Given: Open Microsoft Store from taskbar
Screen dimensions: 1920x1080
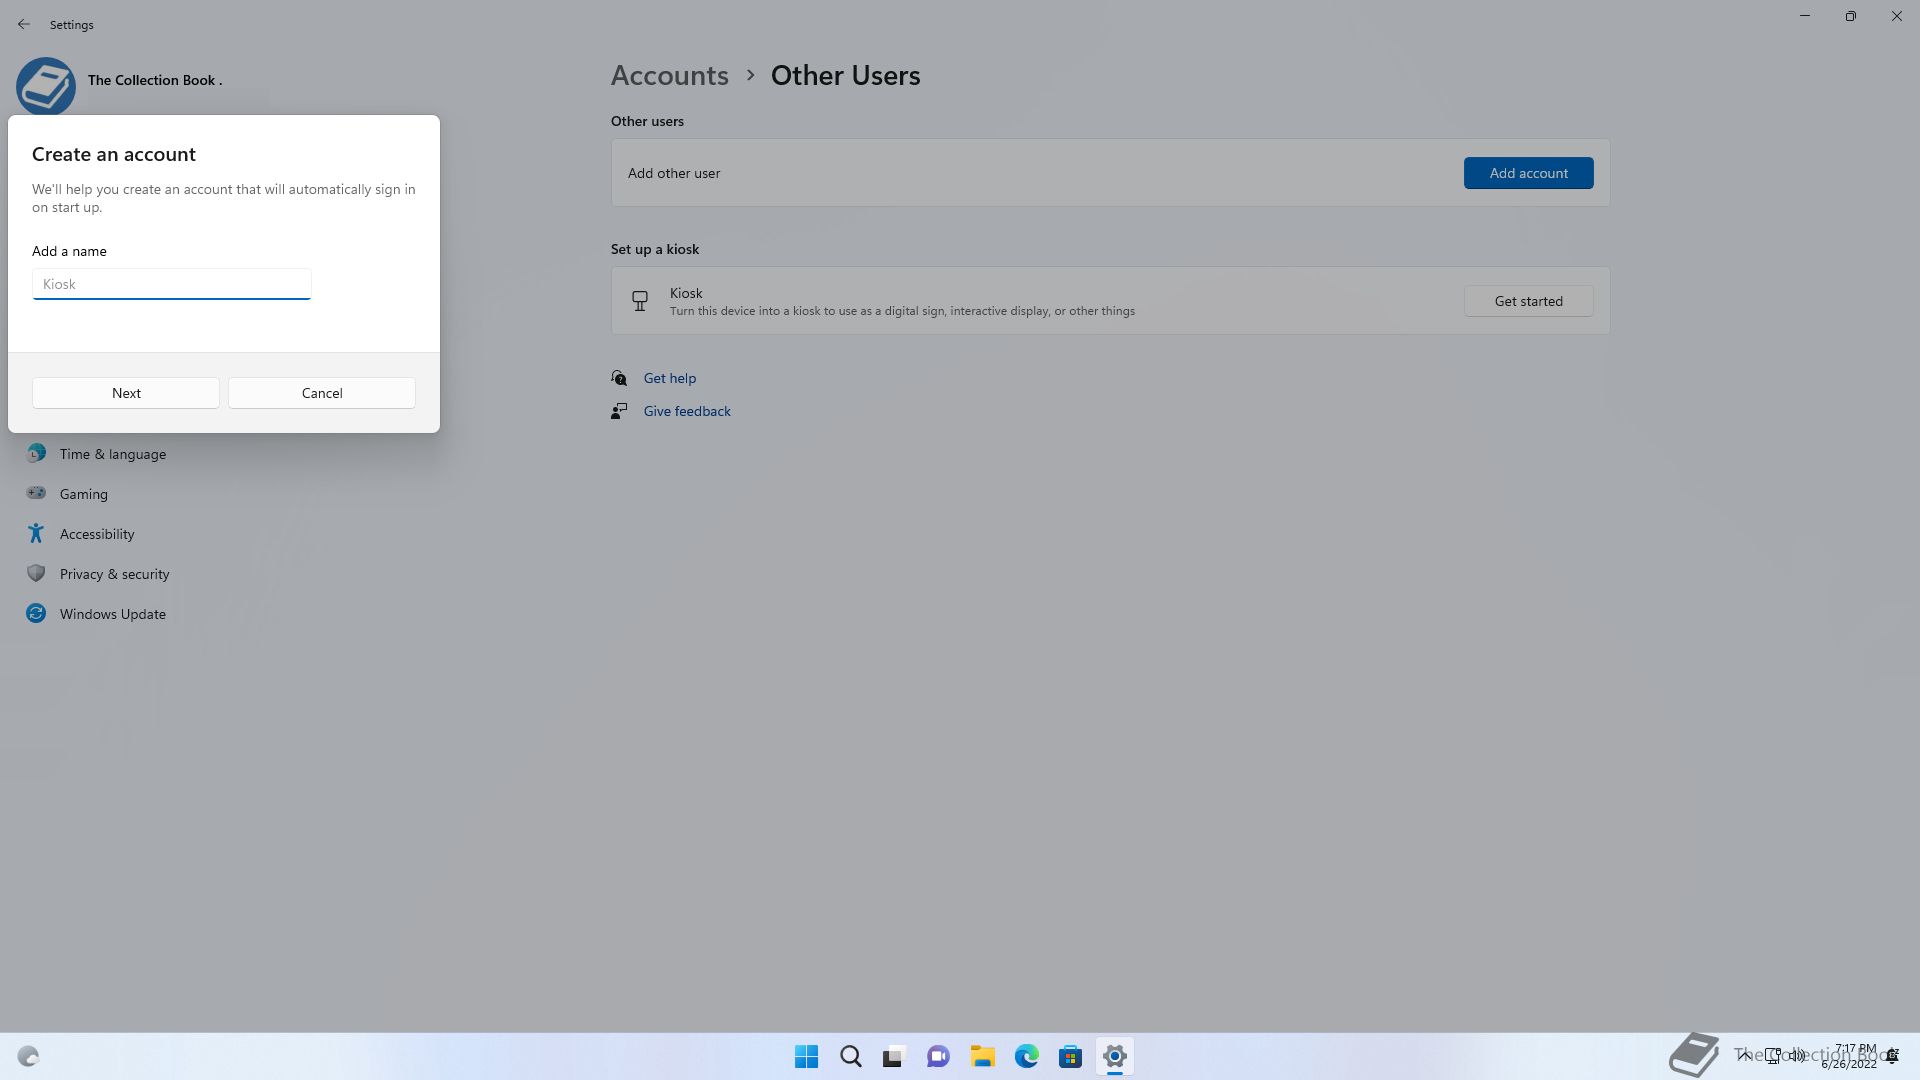Looking at the screenshot, I should click(1070, 1056).
